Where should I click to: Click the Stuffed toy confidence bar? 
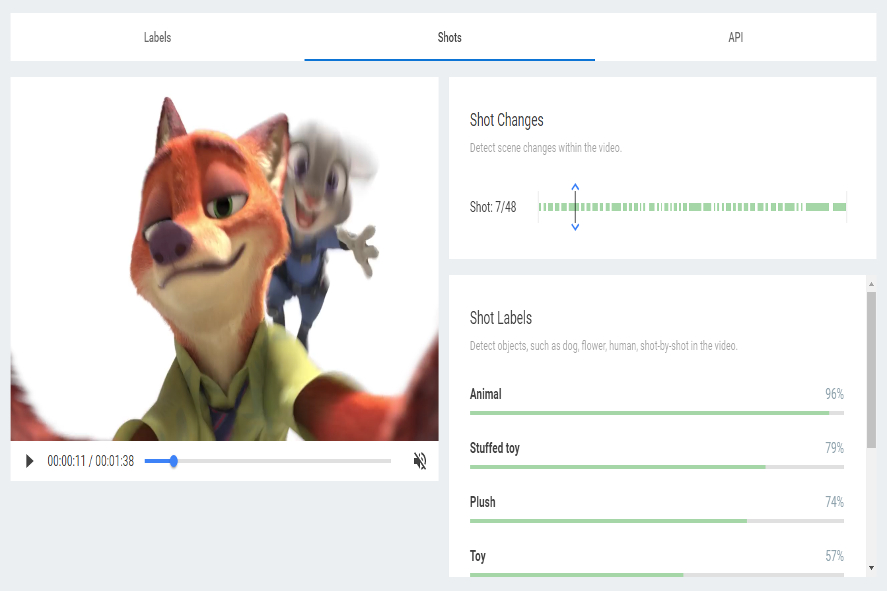(657, 467)
